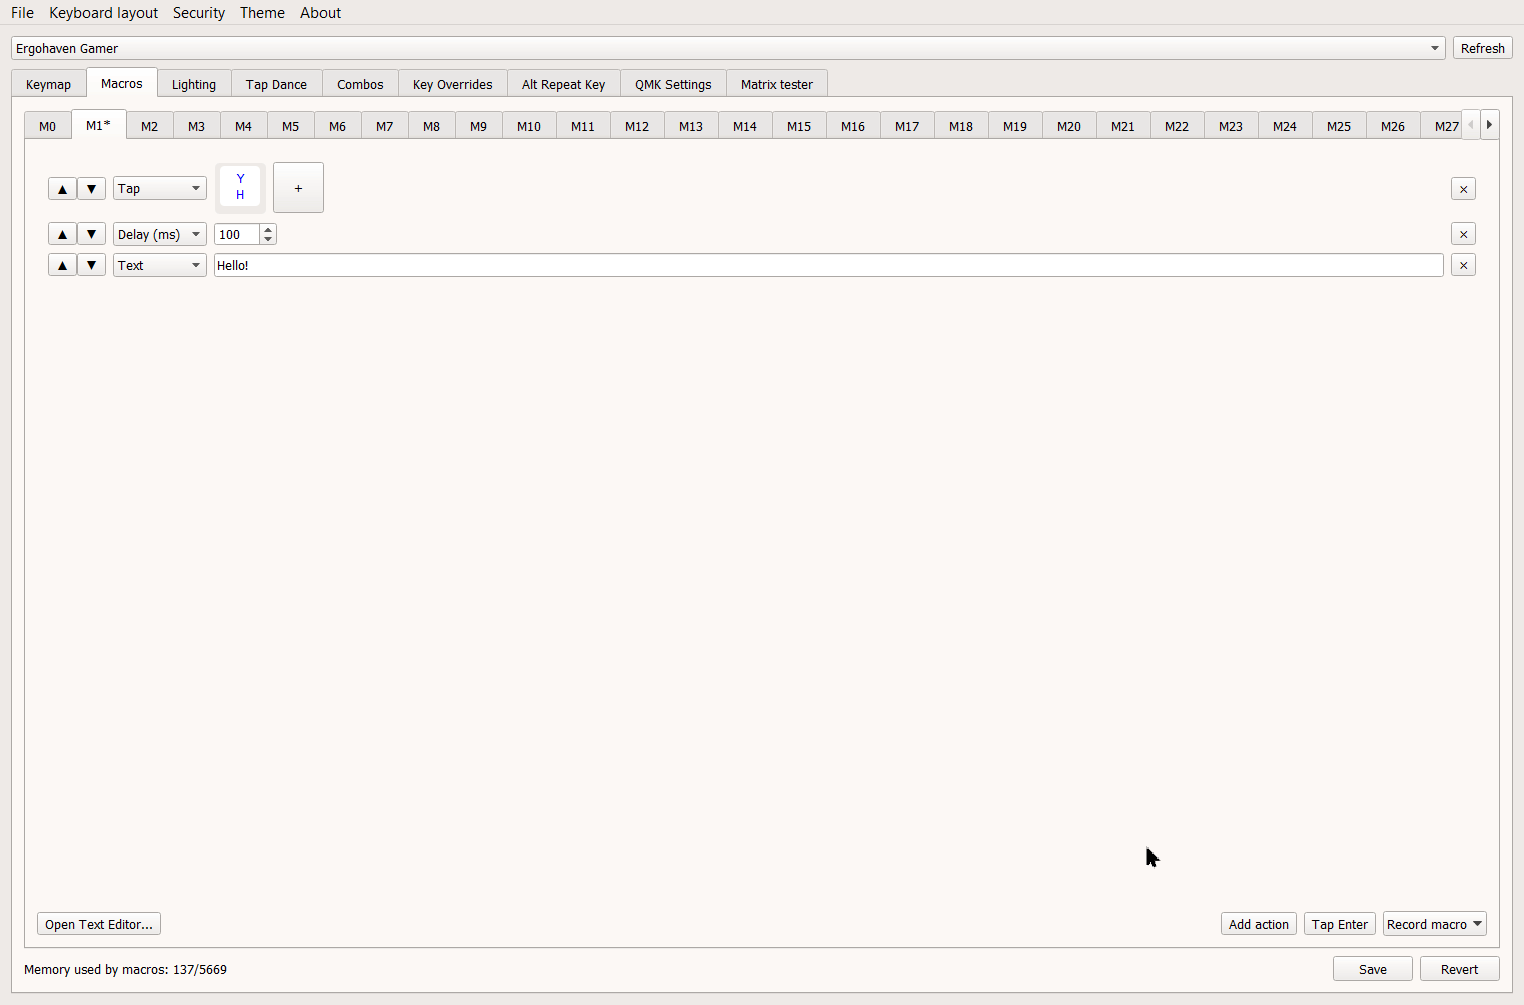Image resolution: width=1524 pixels, height=1005 pixels.
Task: Delete the Tap action row
Action: click(1463, 189)
